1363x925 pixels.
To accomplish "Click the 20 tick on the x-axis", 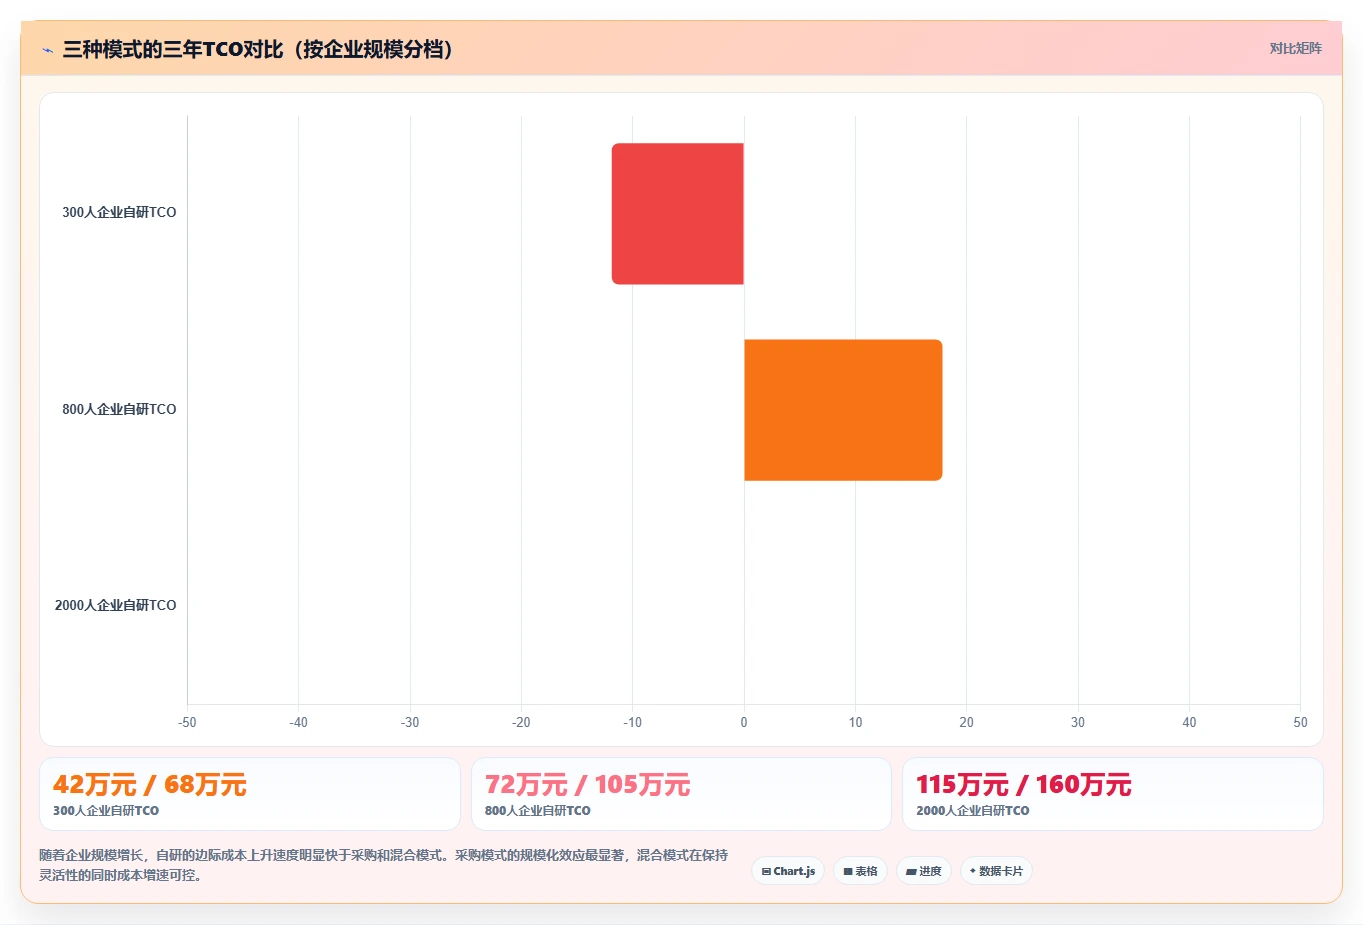I will pyautogui.click(x=966, y=722).
